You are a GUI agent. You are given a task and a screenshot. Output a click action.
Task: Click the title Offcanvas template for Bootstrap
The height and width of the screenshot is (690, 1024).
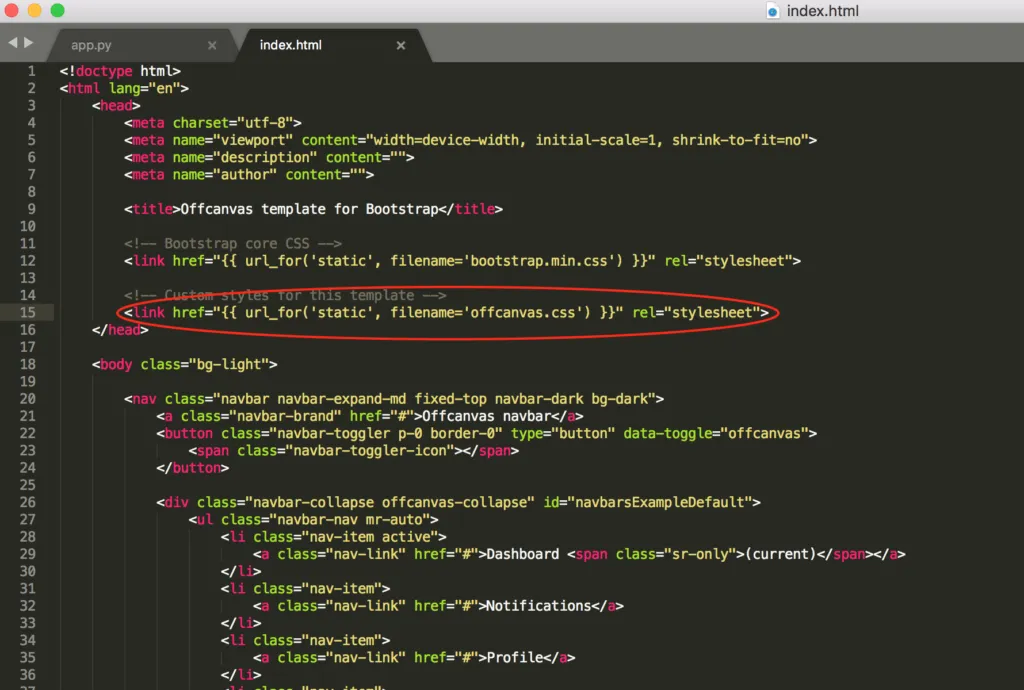tap(313, 209)
